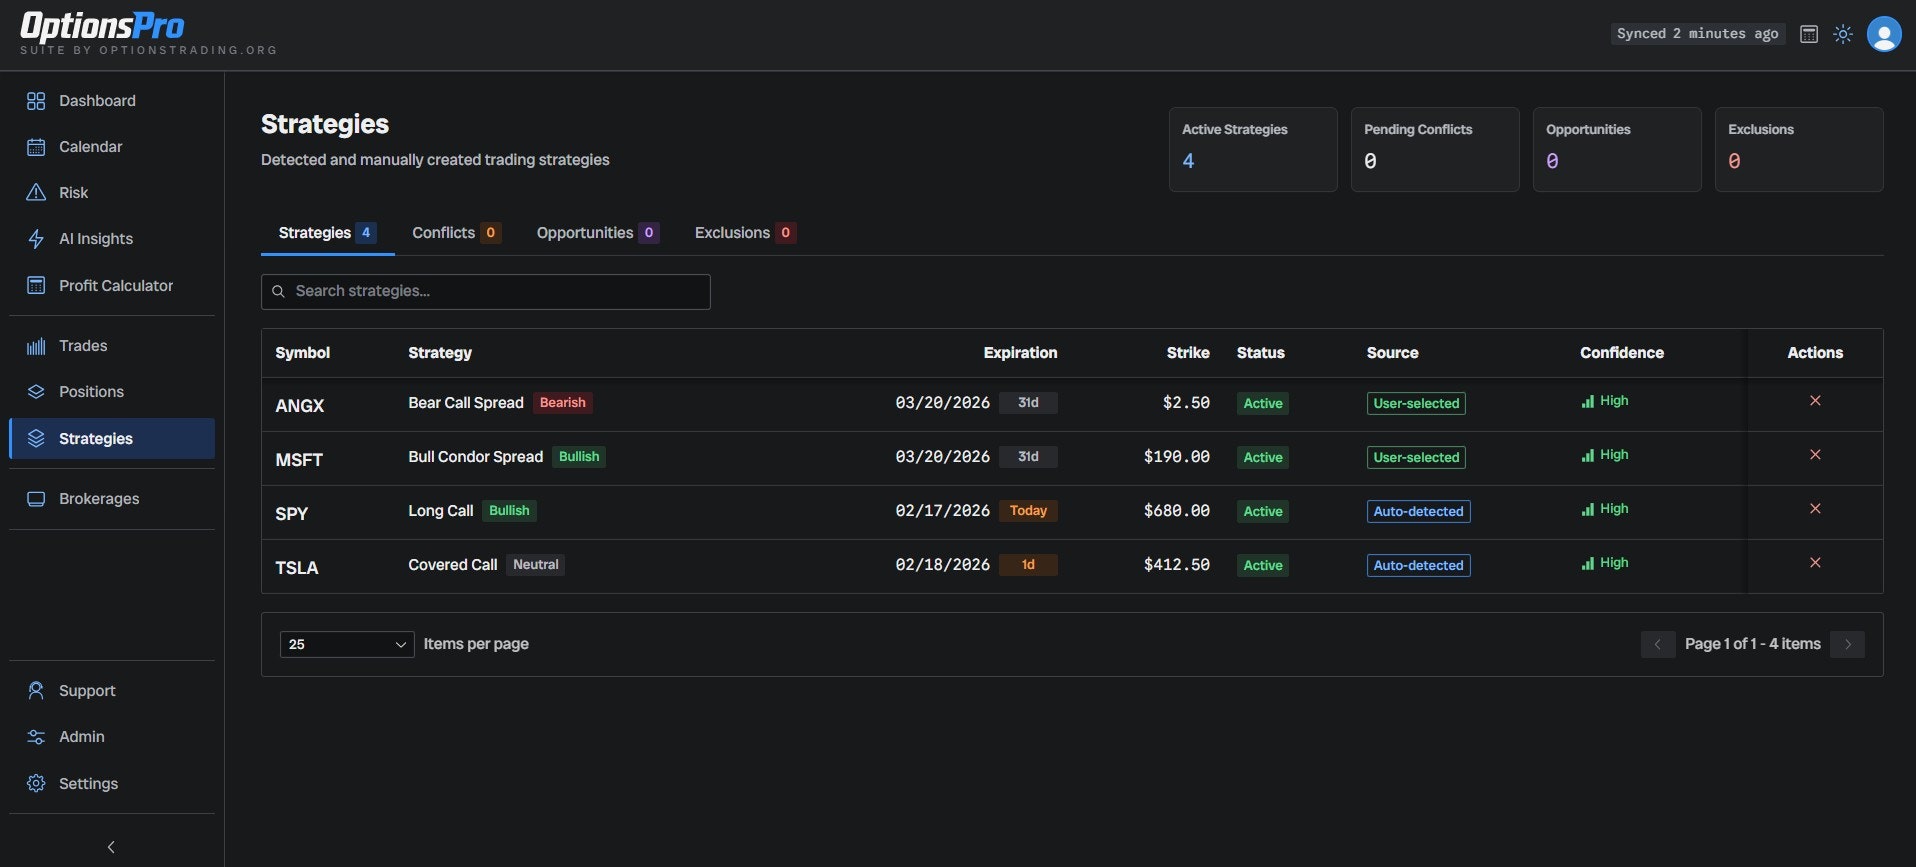Click the 1d expiration badge for TSLA
The width and height of the screenshot is (1916, 867).
(x=1028, y=565)
